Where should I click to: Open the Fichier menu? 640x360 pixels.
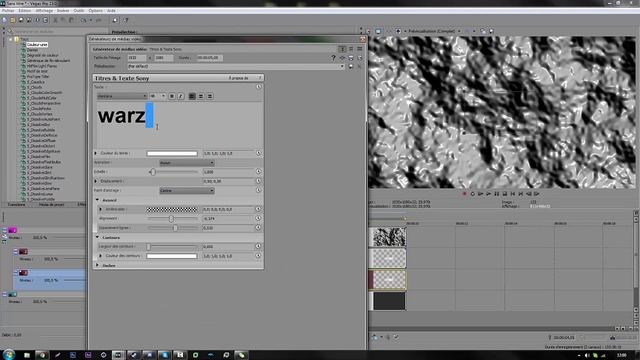8,11
